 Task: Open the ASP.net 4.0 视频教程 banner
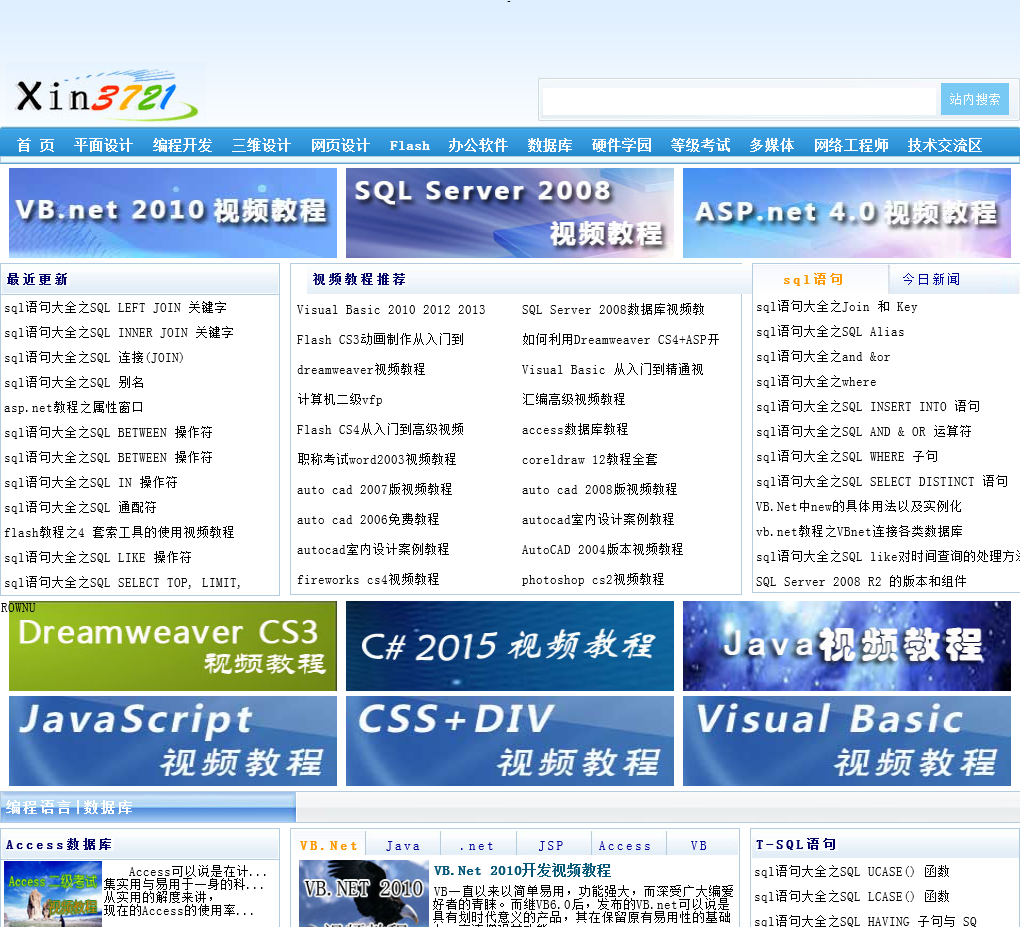[847, 213]
